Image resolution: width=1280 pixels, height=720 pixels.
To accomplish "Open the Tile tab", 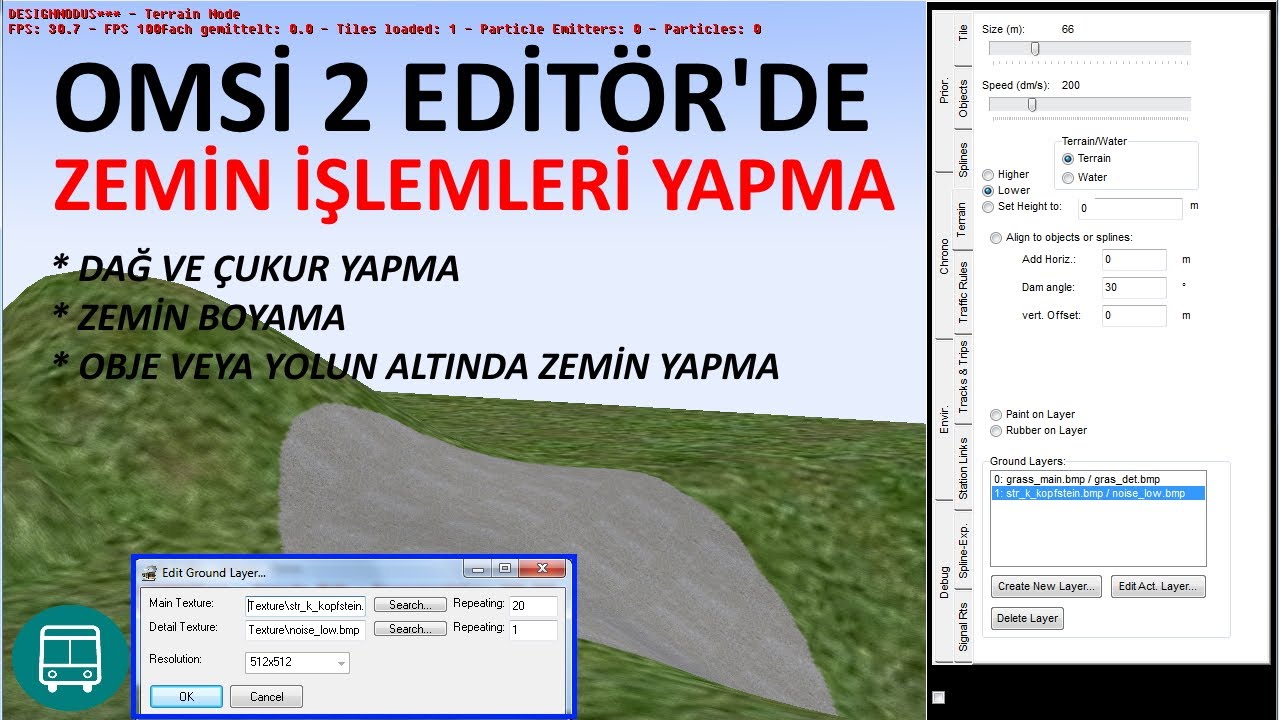I will (x=963, y=33).
